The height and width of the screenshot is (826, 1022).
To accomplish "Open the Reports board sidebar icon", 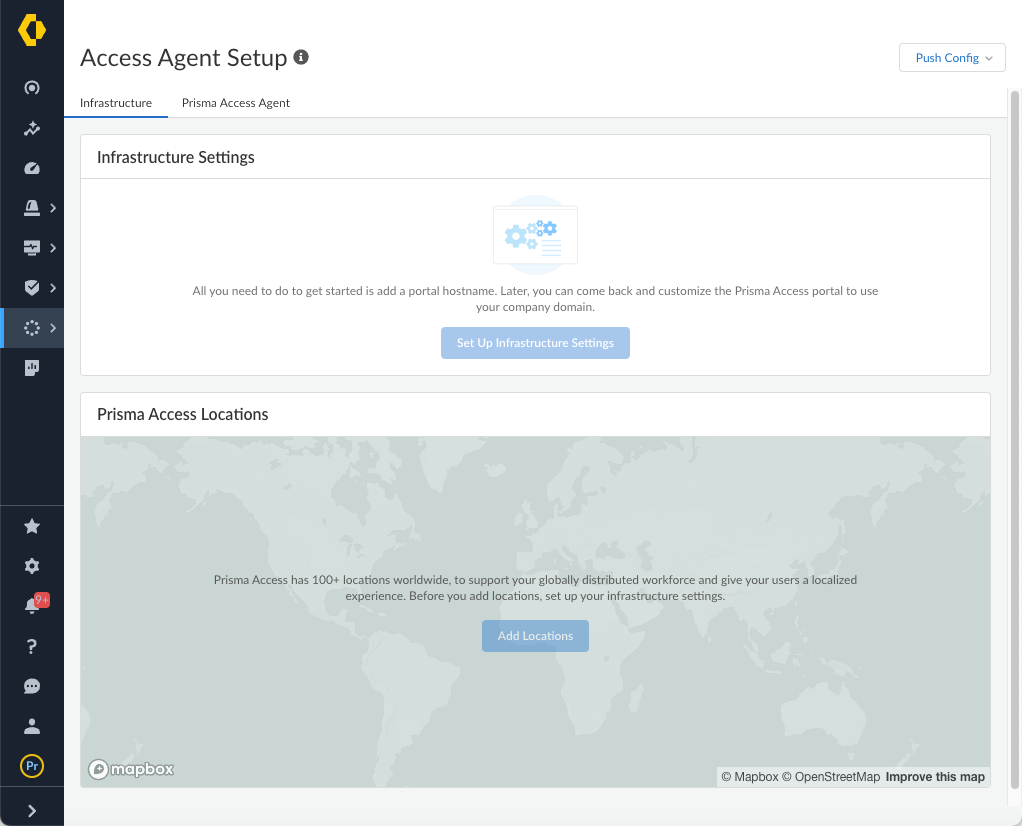I will pyautogui.click(x=31, y=368).
